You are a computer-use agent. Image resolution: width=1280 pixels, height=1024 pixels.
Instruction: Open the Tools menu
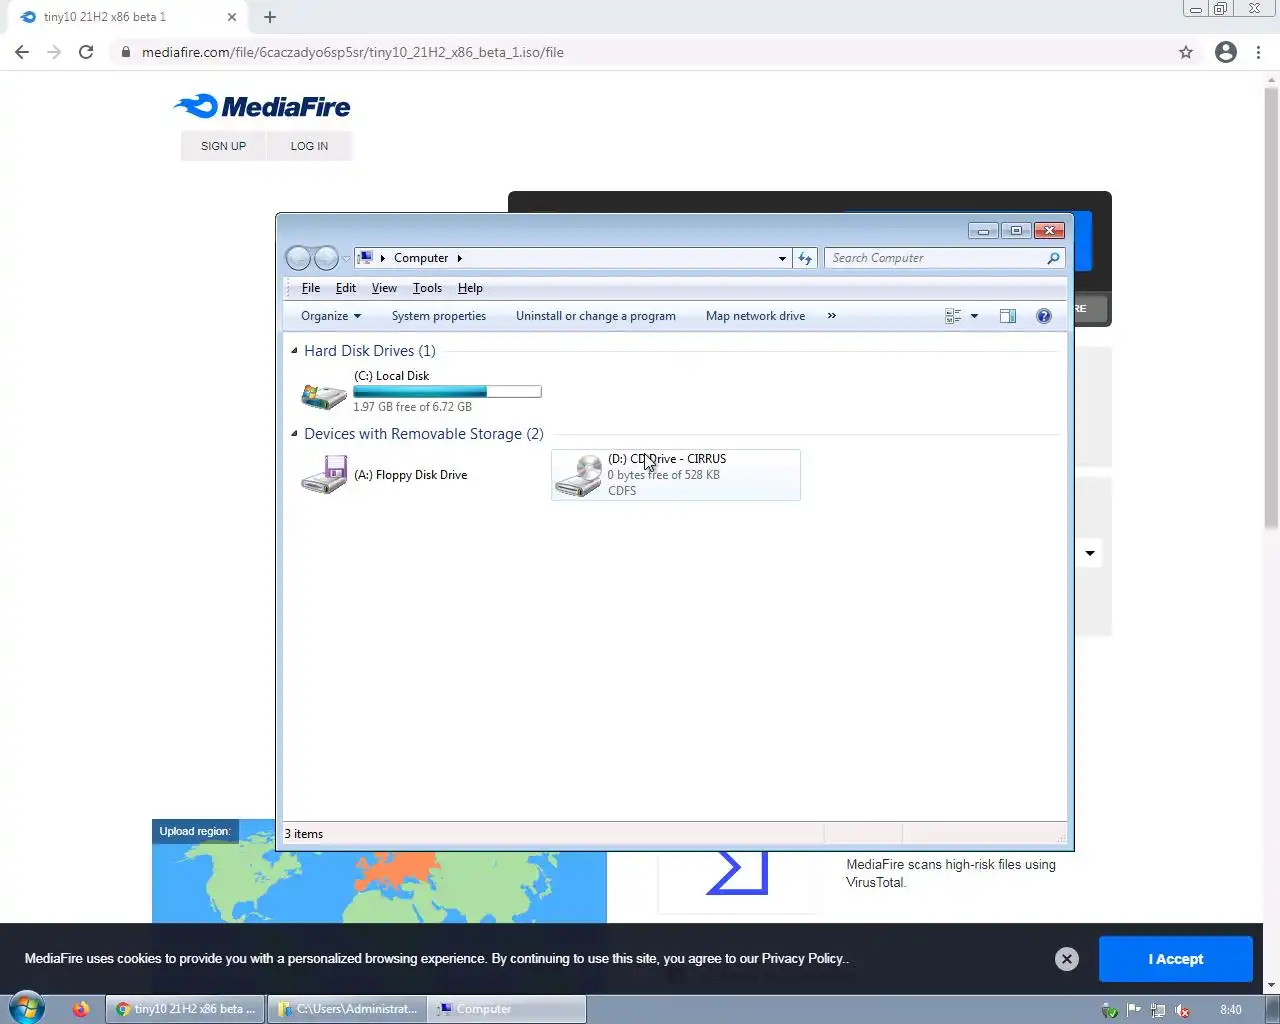(427, 288)
